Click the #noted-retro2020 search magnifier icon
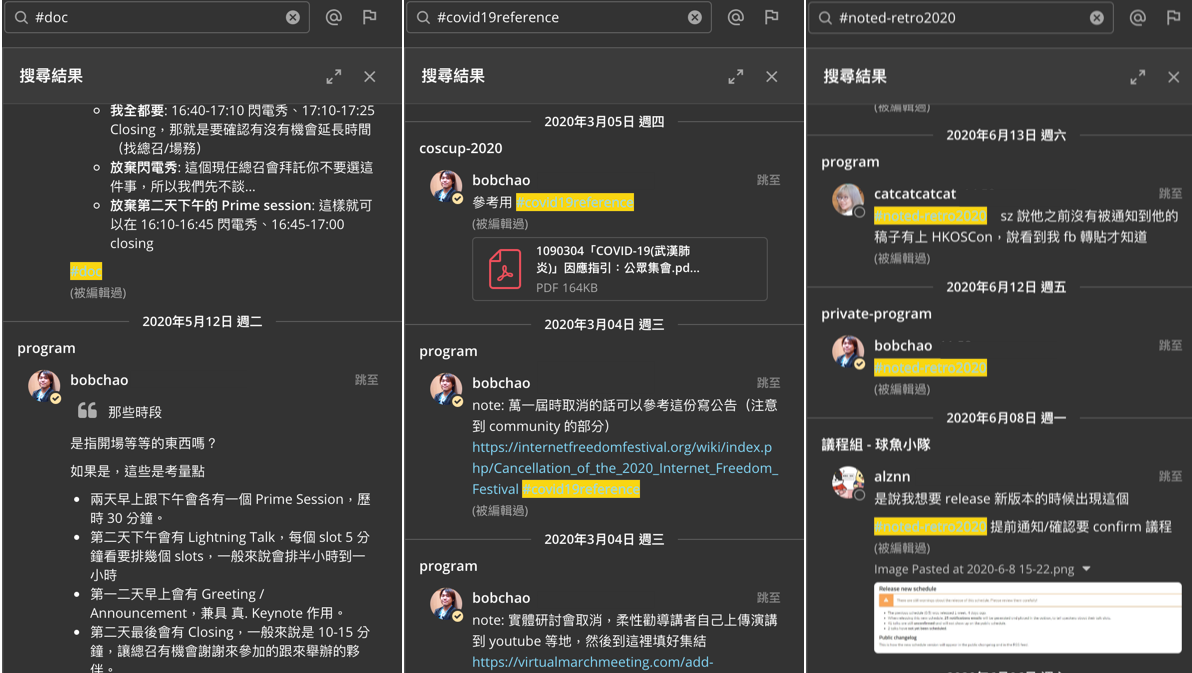This screenshot has width=1192, height=673. [x=826, y=17]
